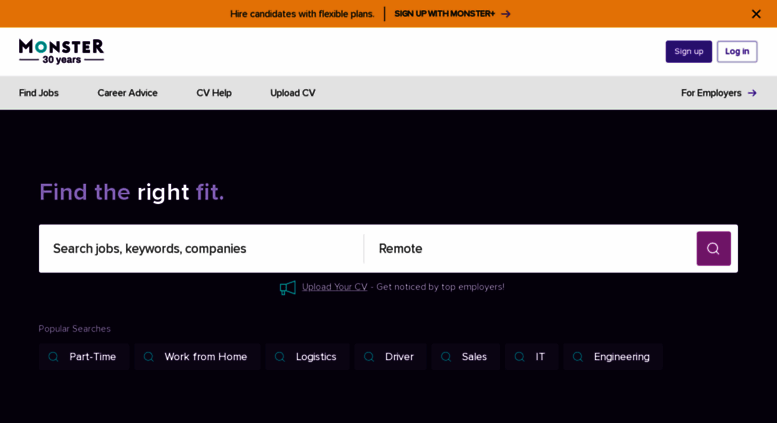Click the 'Popular Searches' label

tap(74, 329)
